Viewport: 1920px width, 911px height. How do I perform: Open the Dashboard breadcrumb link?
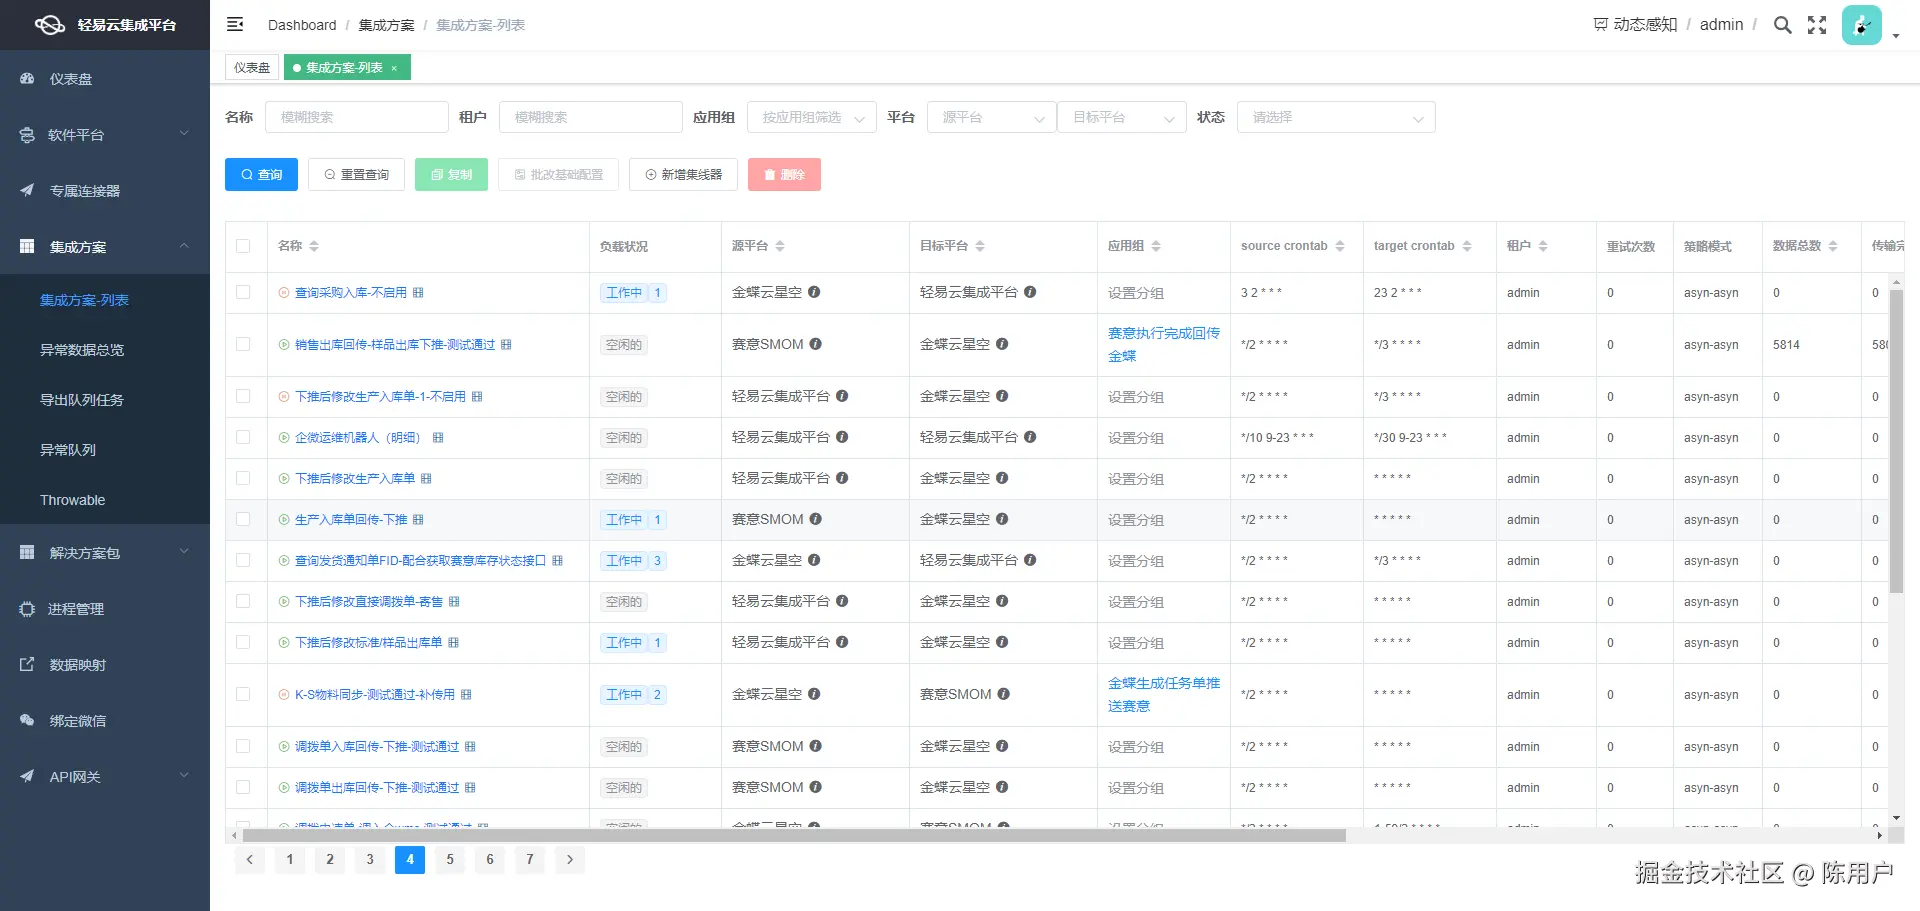pyautogui.click(x=302, y=25)
